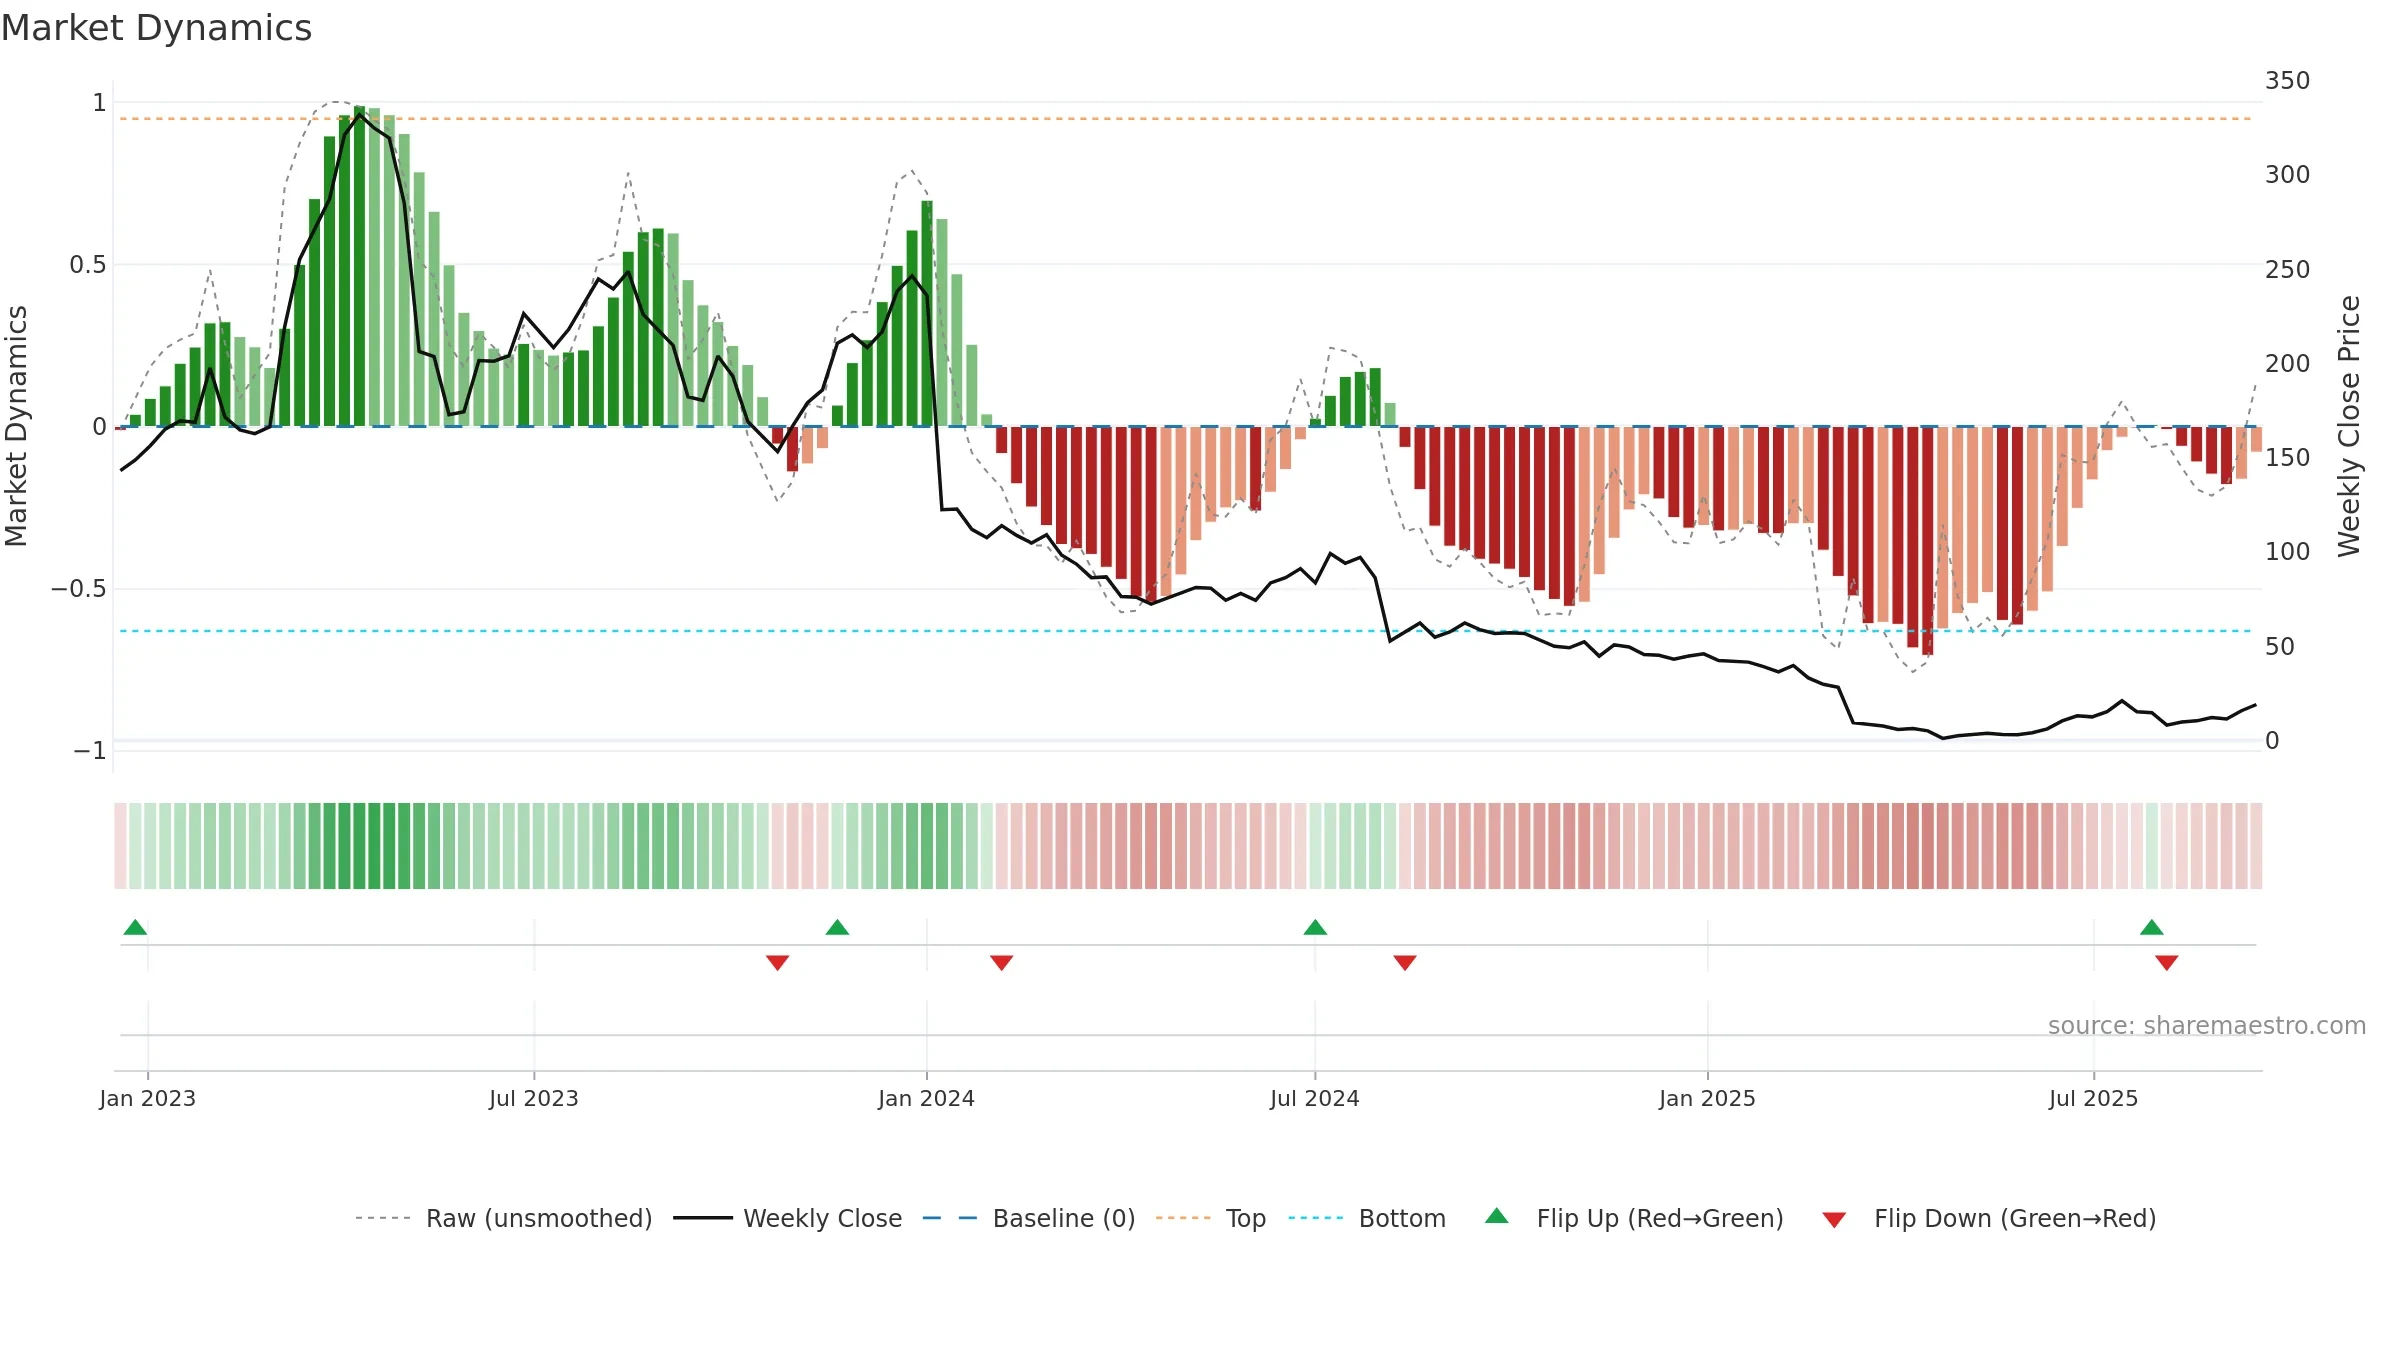Click the Market Dynamics y-axis title

coord(16,426)
